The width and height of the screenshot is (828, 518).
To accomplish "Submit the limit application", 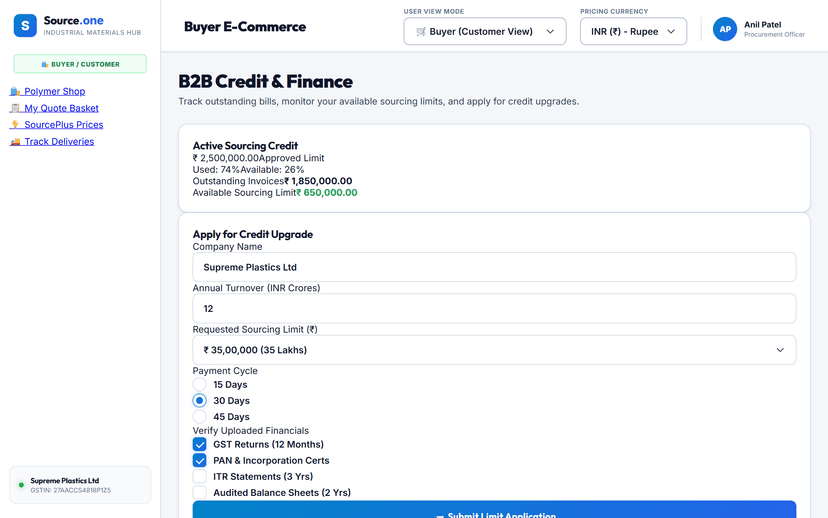I will click(494, 510).
